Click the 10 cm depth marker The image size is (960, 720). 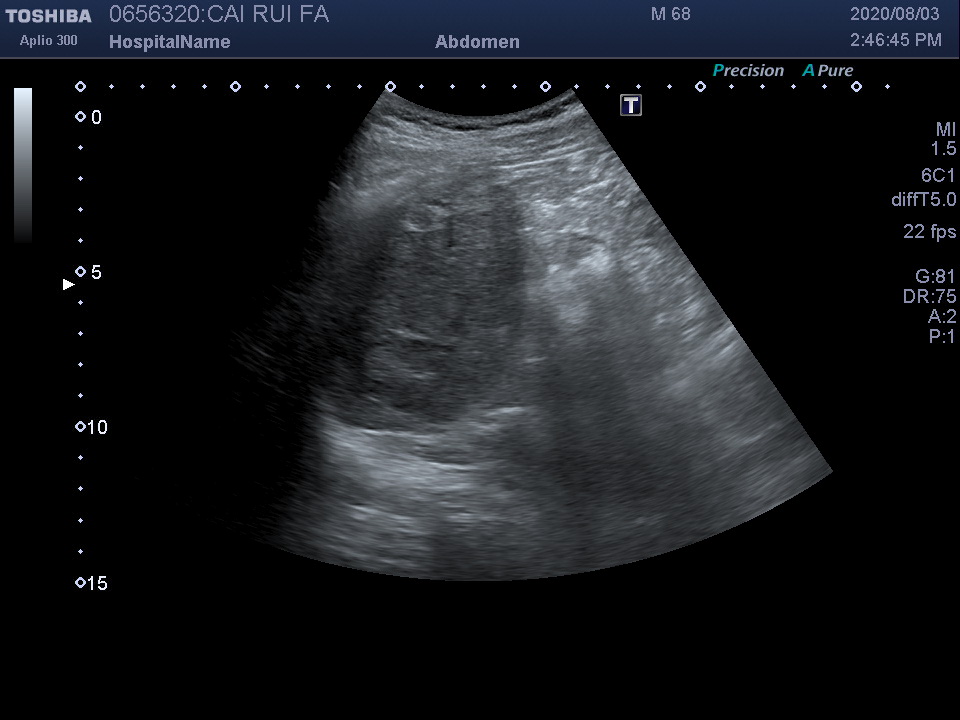[x=91, y=427]
